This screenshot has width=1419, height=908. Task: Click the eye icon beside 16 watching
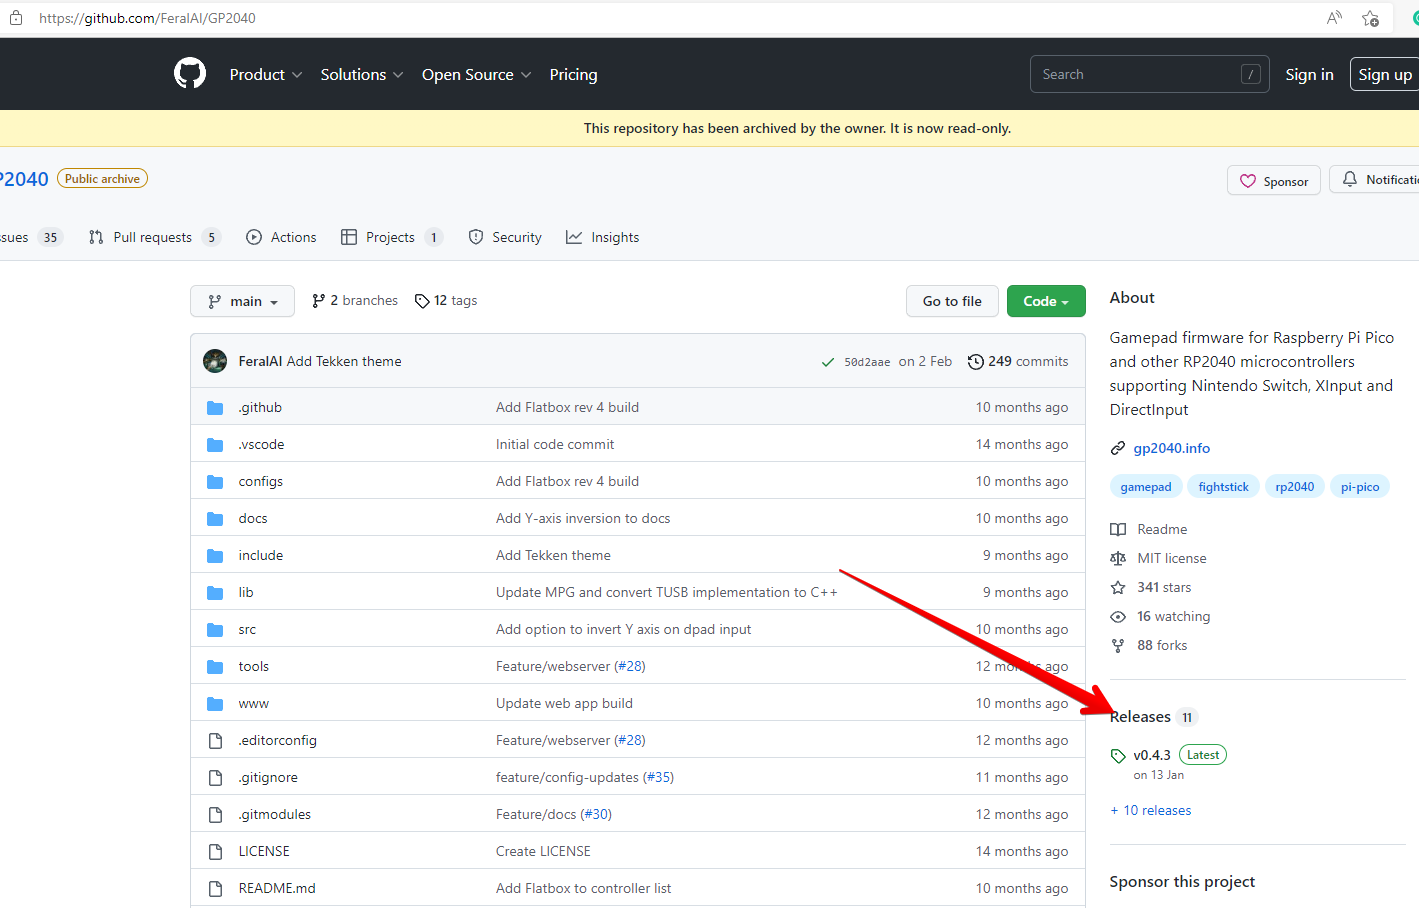1118,616
